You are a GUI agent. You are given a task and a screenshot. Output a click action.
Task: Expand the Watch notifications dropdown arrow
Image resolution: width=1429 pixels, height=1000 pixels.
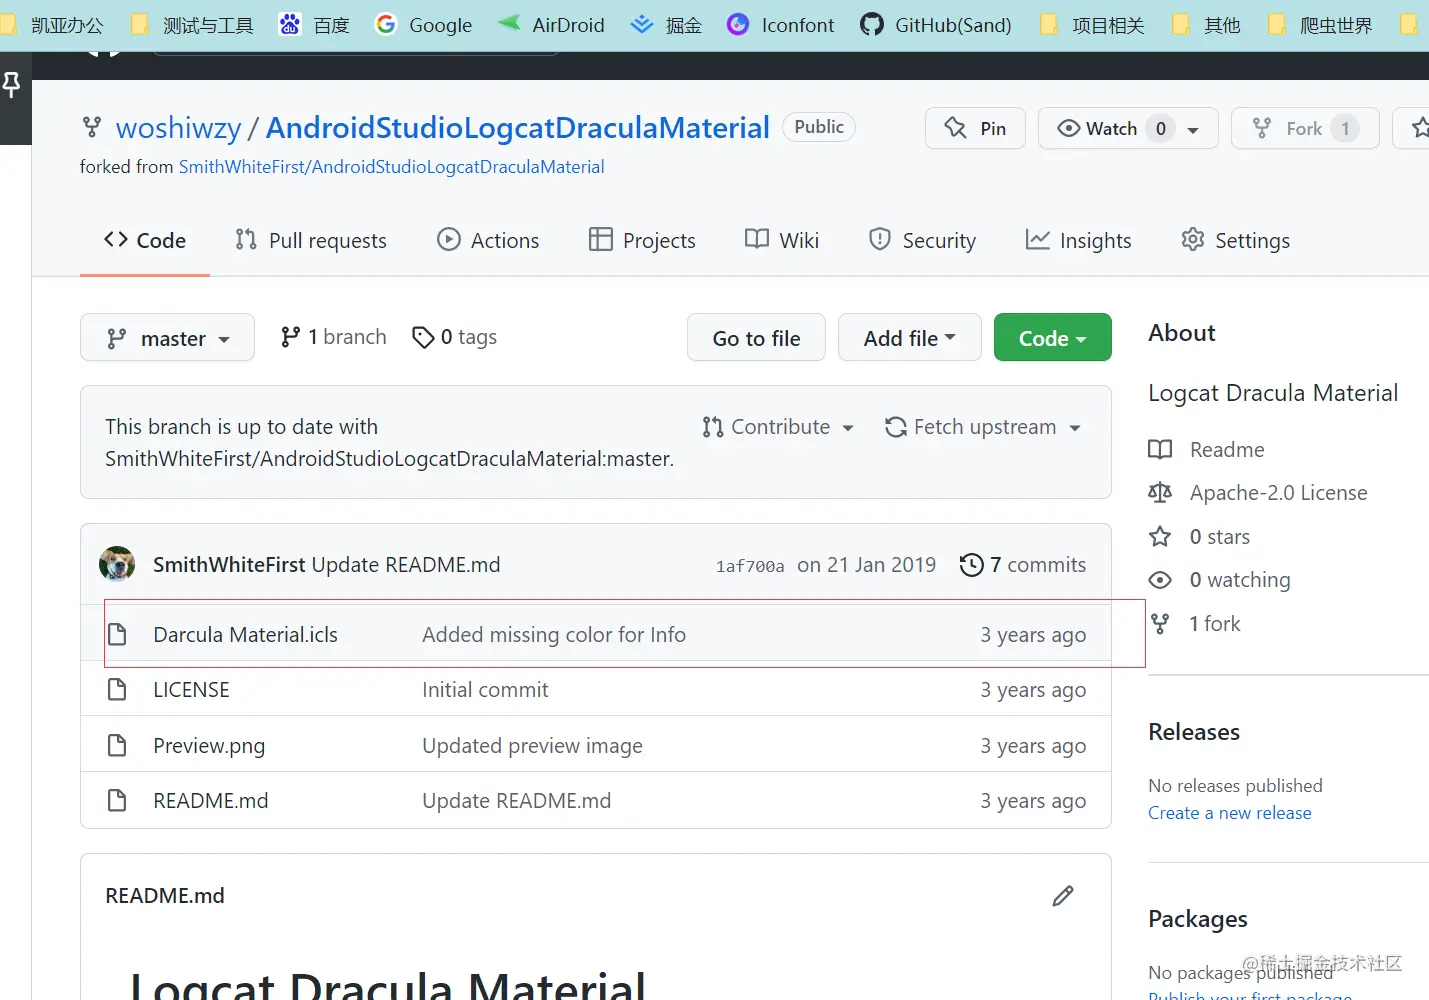point(1193,130)
